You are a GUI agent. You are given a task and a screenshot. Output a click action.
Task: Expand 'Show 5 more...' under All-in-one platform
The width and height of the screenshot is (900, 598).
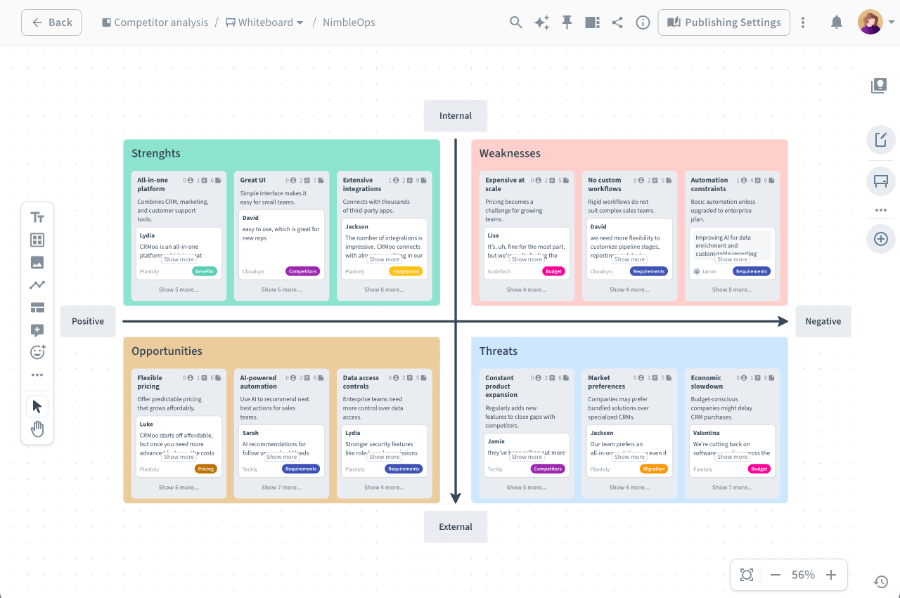pos(178,289)
